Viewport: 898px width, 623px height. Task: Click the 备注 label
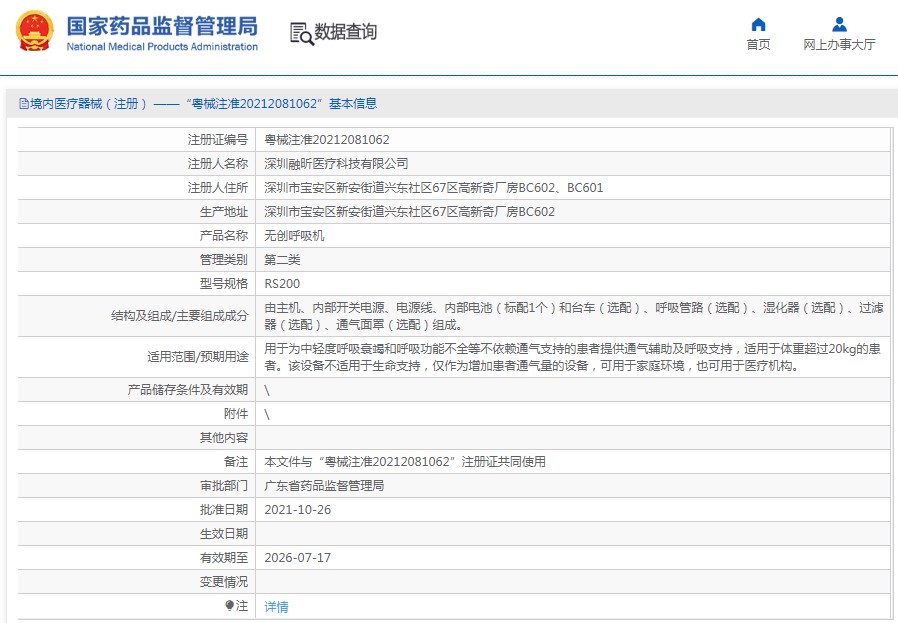[x=236, y=462]
